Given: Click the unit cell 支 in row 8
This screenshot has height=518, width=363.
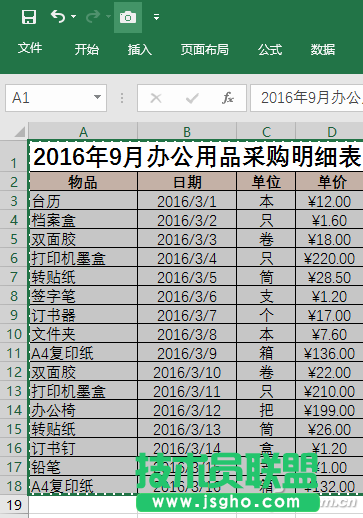Looking at the screenshot, I should (x=266, y=296).
